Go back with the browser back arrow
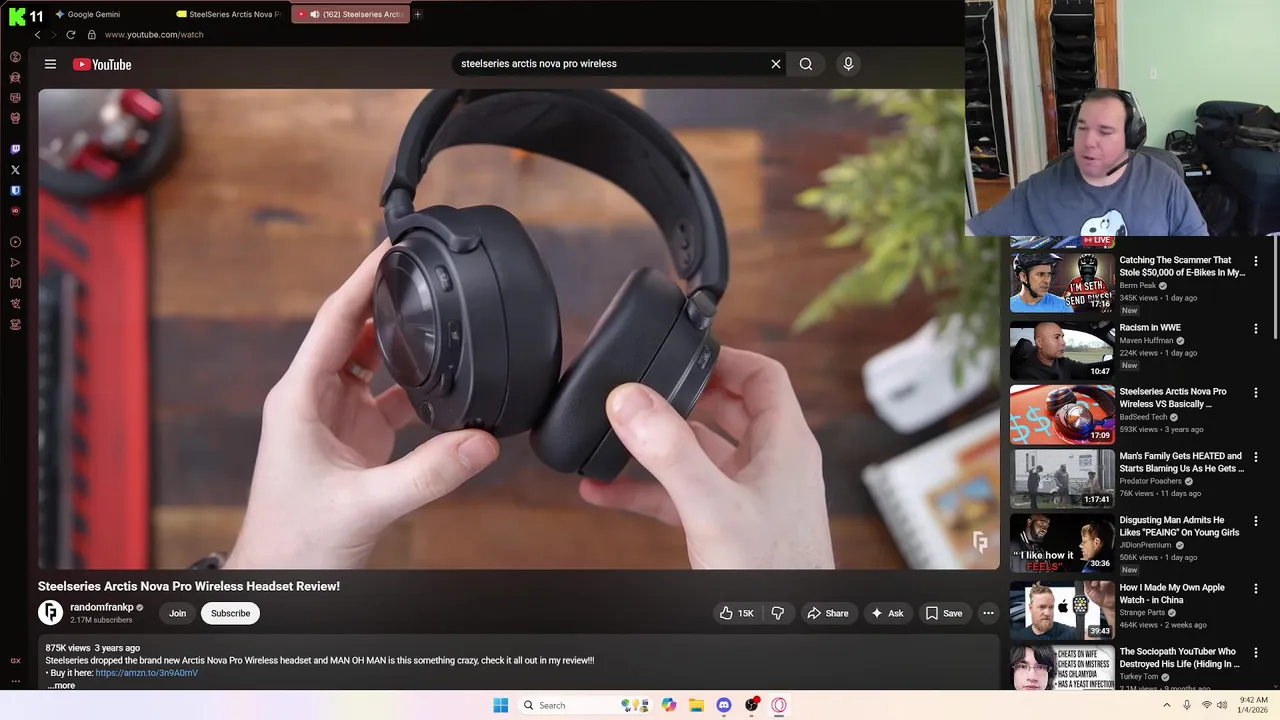The image size is (1280, 720). 38,34
